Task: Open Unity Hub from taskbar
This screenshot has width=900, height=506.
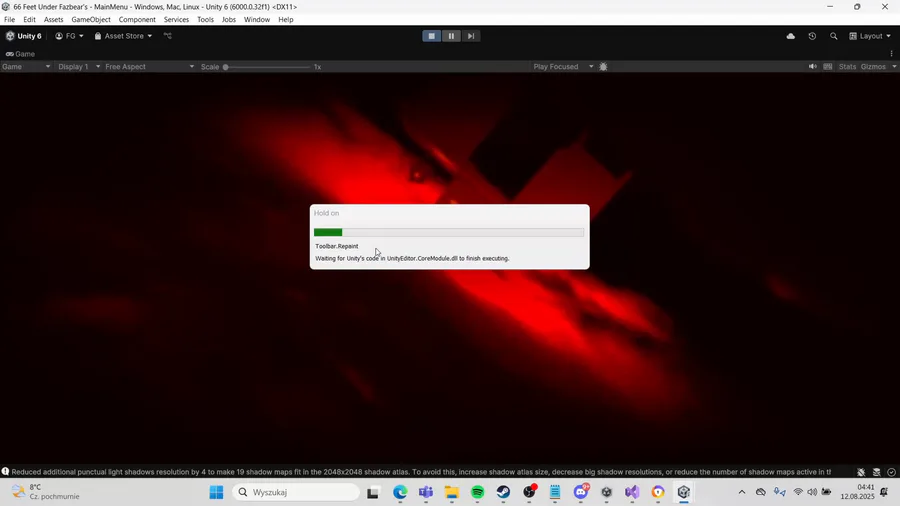Action: coord(607,492)
